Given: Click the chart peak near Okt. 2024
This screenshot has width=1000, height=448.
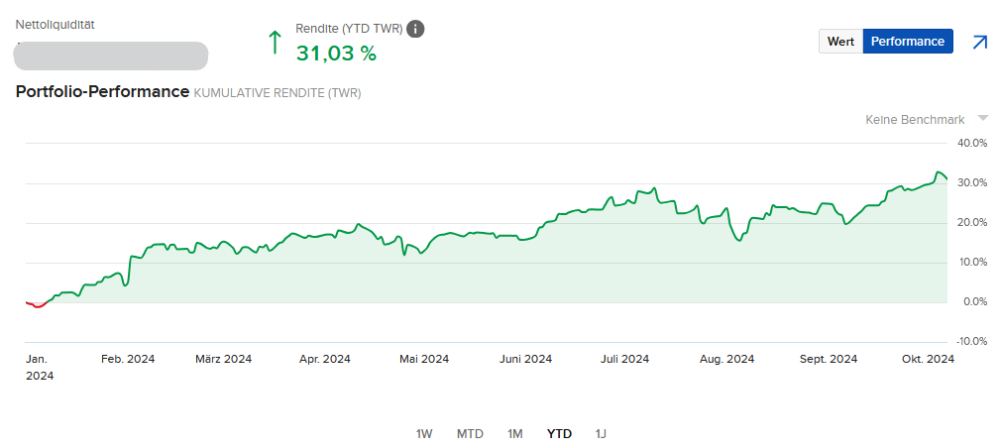Looking at the screenshot, I should tap(938, 174).
